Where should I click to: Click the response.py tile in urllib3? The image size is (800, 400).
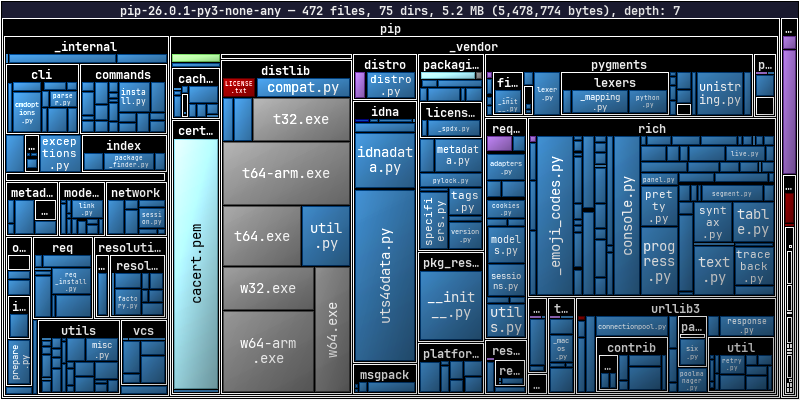(x=746, y=325)
